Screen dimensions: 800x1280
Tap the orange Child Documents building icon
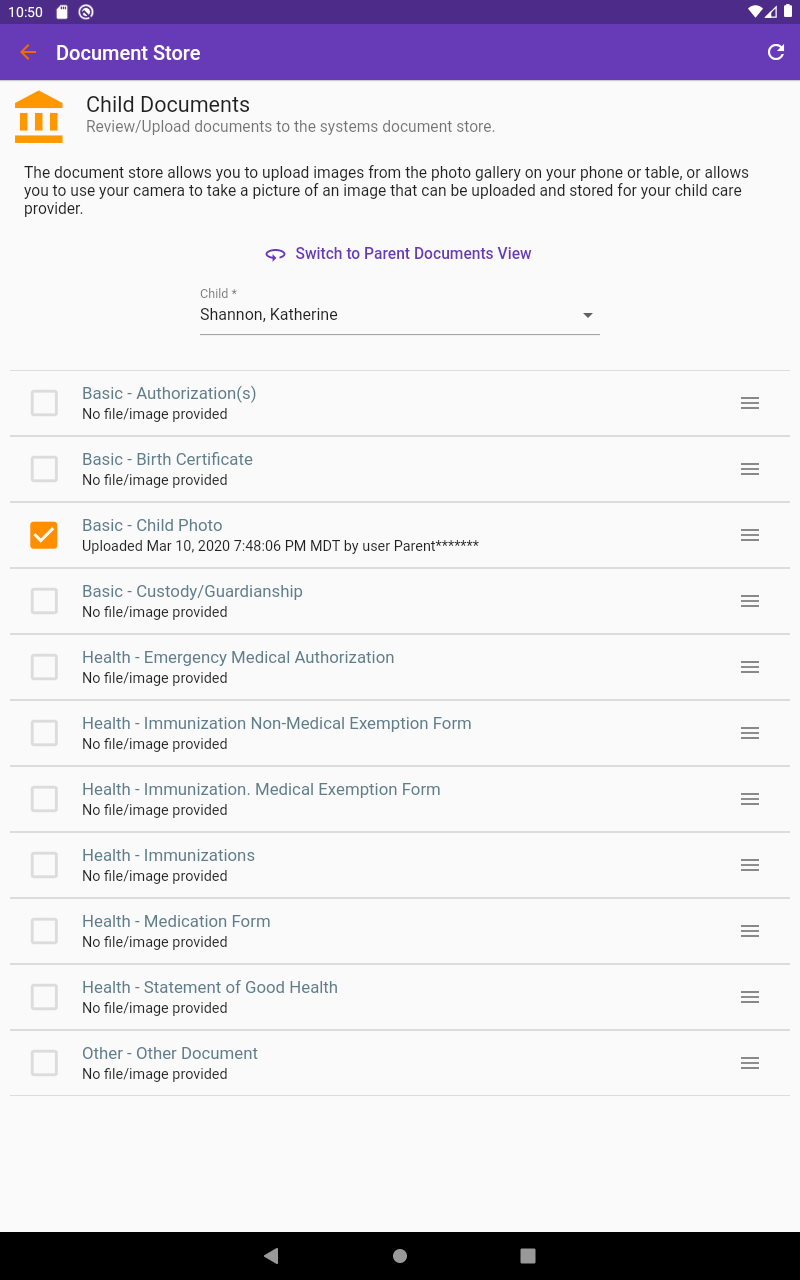(39, 116)
